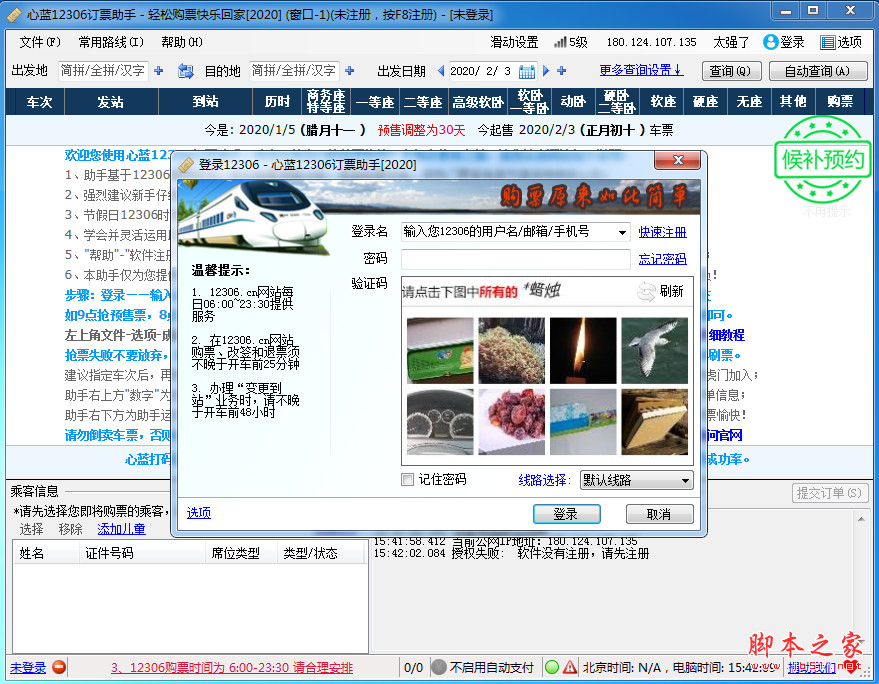The height and width of the screenshot is (684, 879).
Task: Click the 更多查询设置 link
Action: click(x=641, y=70)
